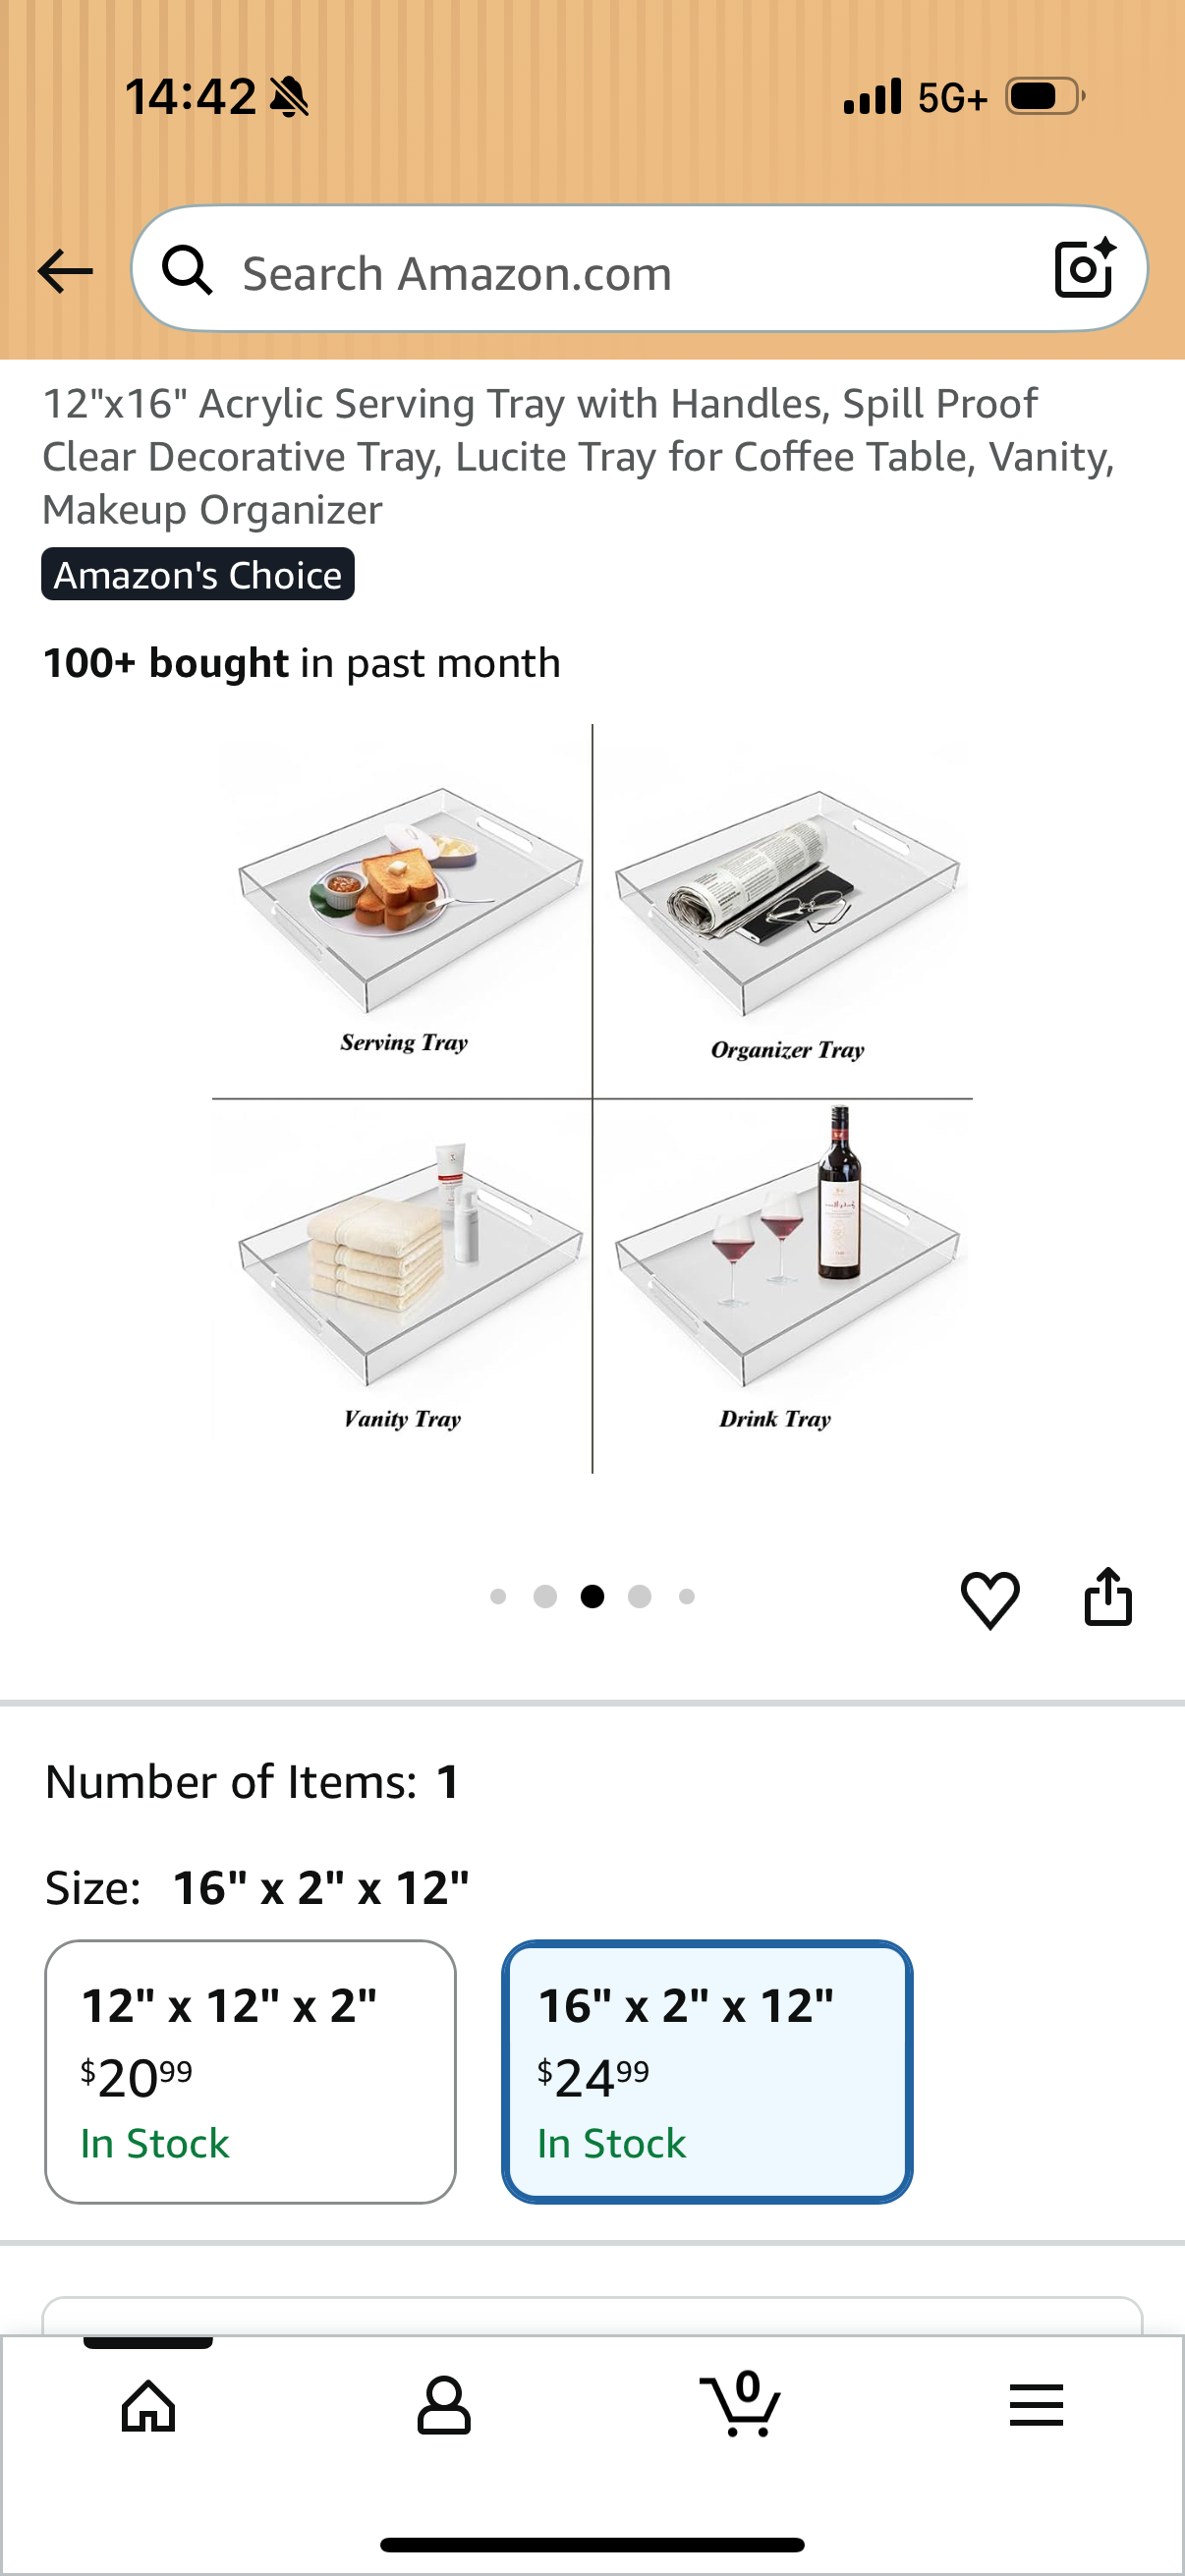Jump to last image carousel dot
The height and width of the screenshot is (2576, 1185).
tap(687, 1597)
